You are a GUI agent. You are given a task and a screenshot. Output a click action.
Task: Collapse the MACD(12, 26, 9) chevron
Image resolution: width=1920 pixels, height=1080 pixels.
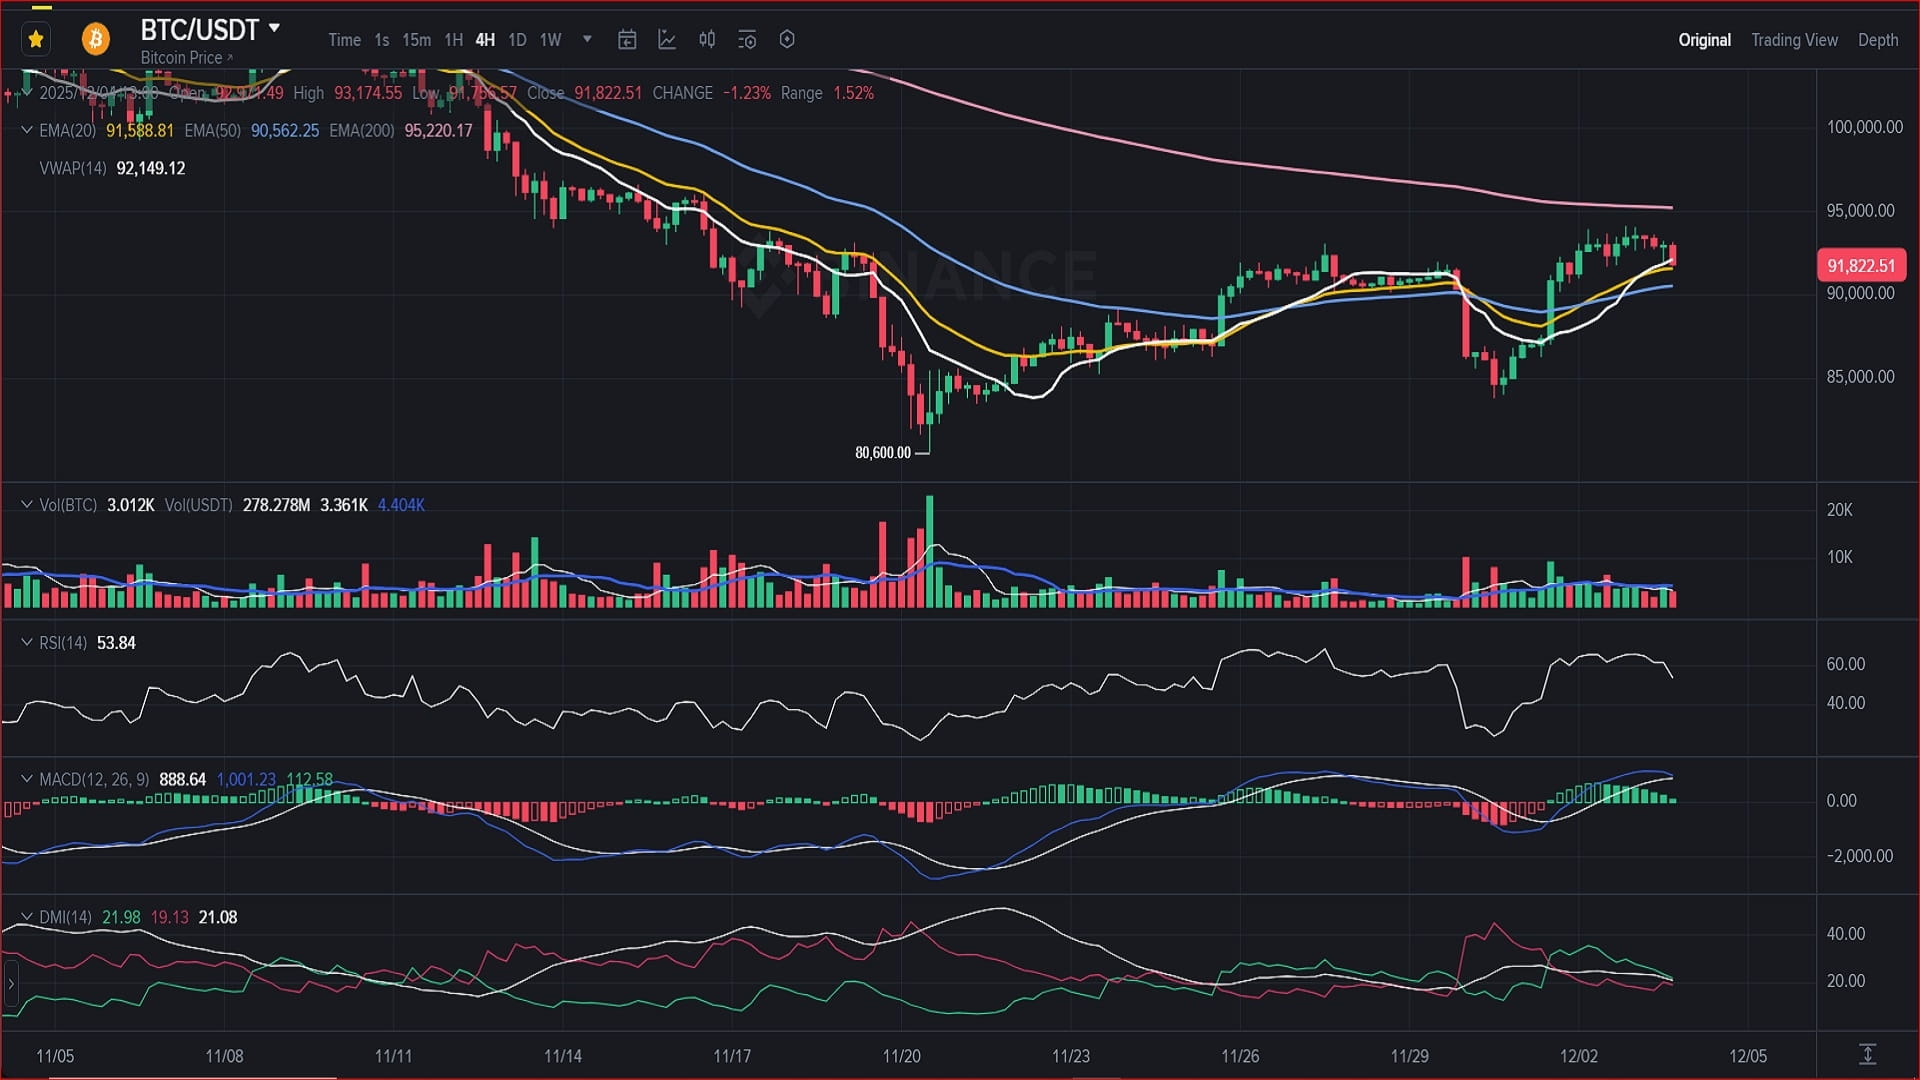pyautogui.click(x=27, y=778)
